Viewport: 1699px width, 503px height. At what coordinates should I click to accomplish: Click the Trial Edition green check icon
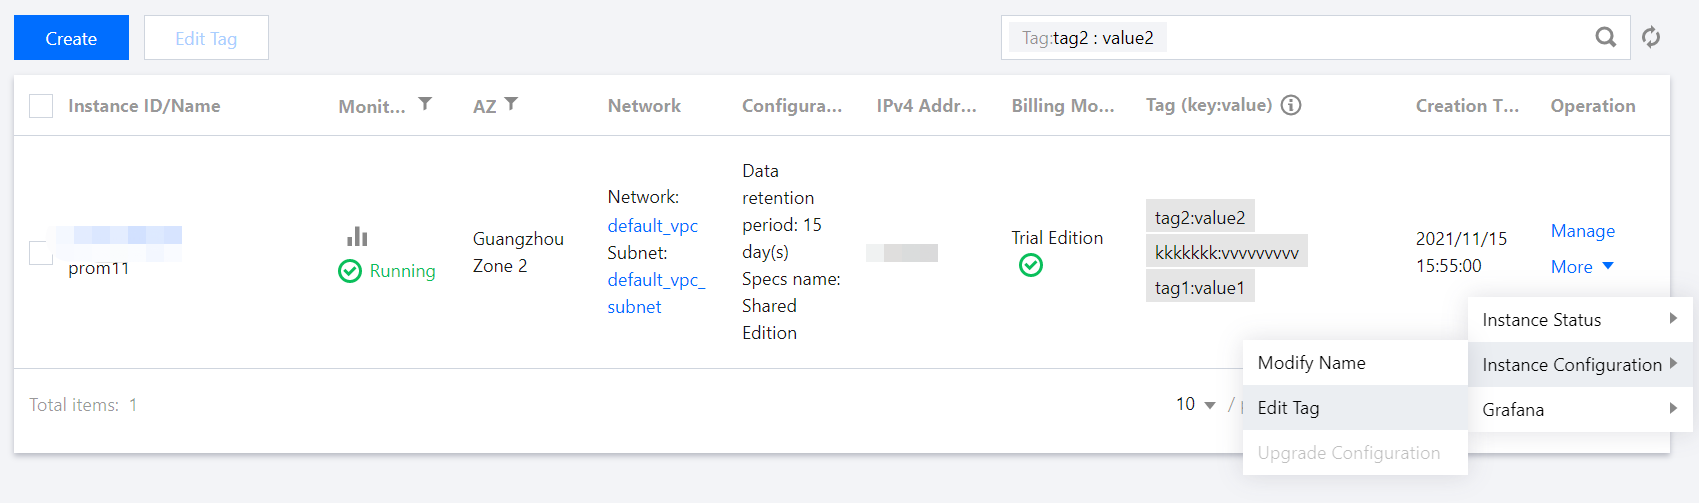[1030, 265]
